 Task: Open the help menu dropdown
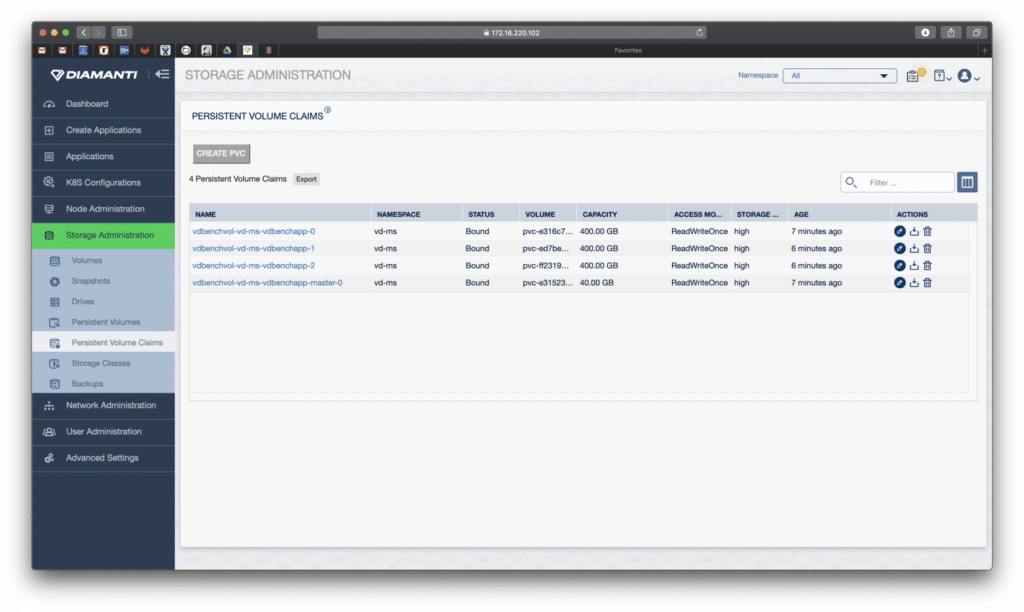pos(942,76)
